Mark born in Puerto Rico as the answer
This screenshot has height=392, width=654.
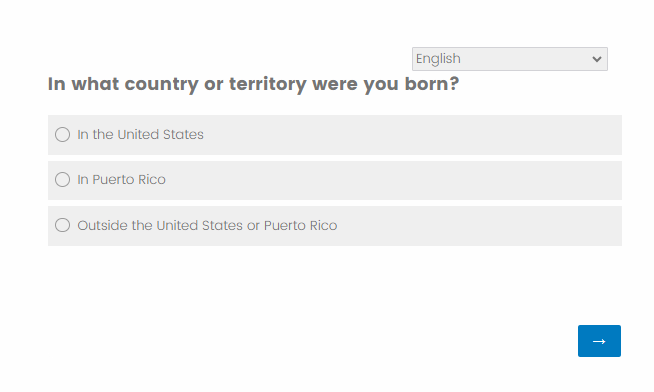click(63, 179)
